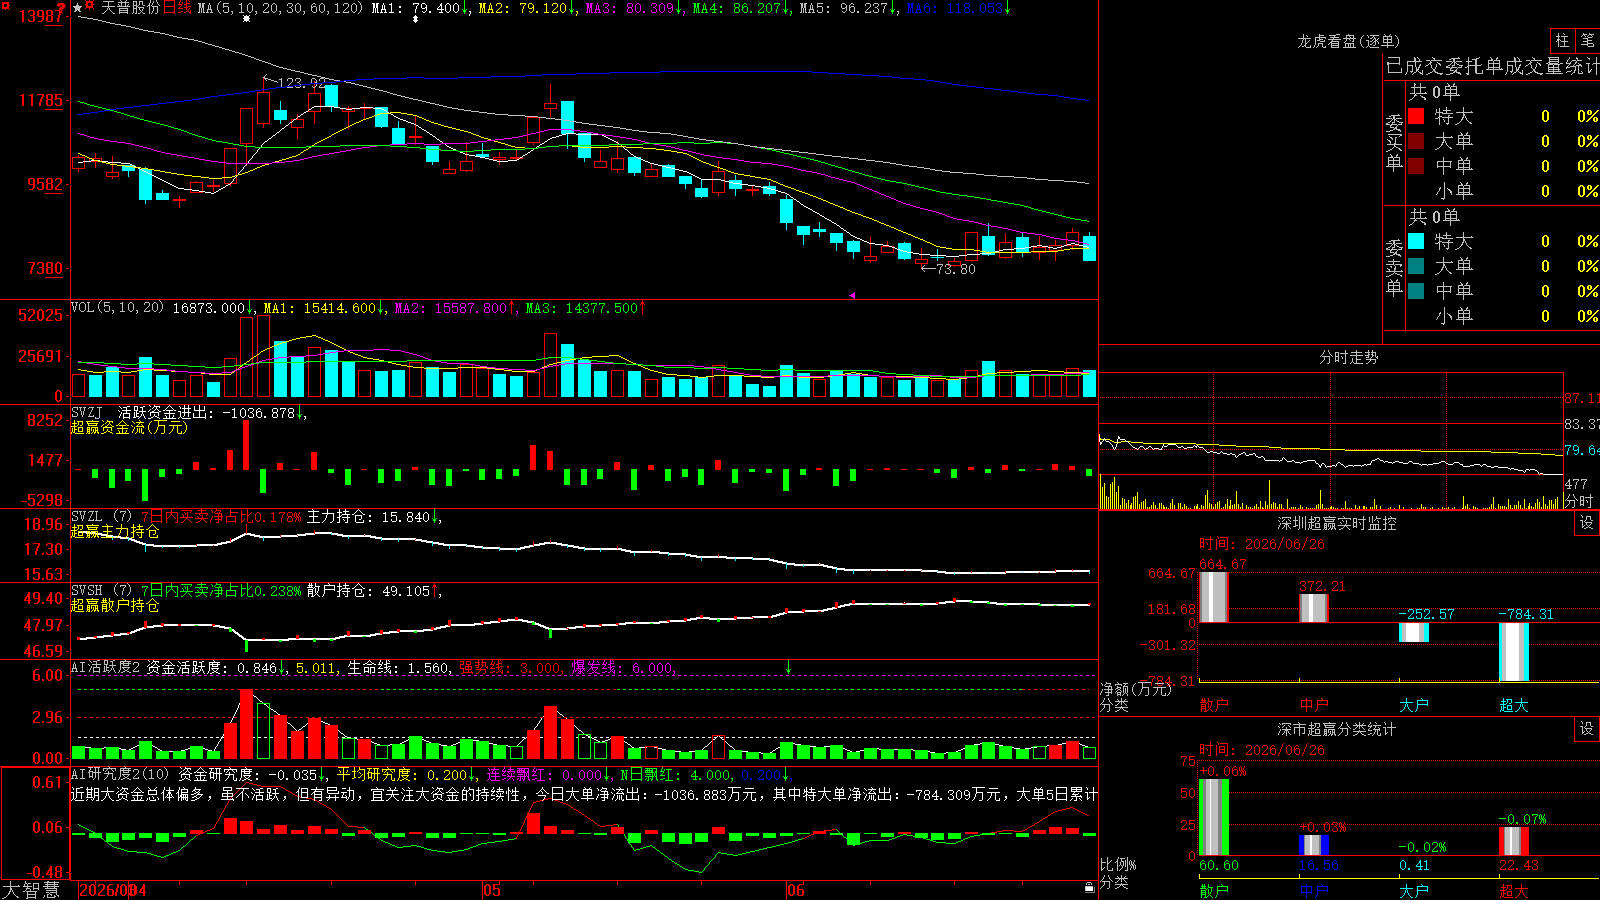Click the 超赢散户持仓 label
Image resolution: width=1600 pixels, height=900 pixels.
tap(115, 605)
